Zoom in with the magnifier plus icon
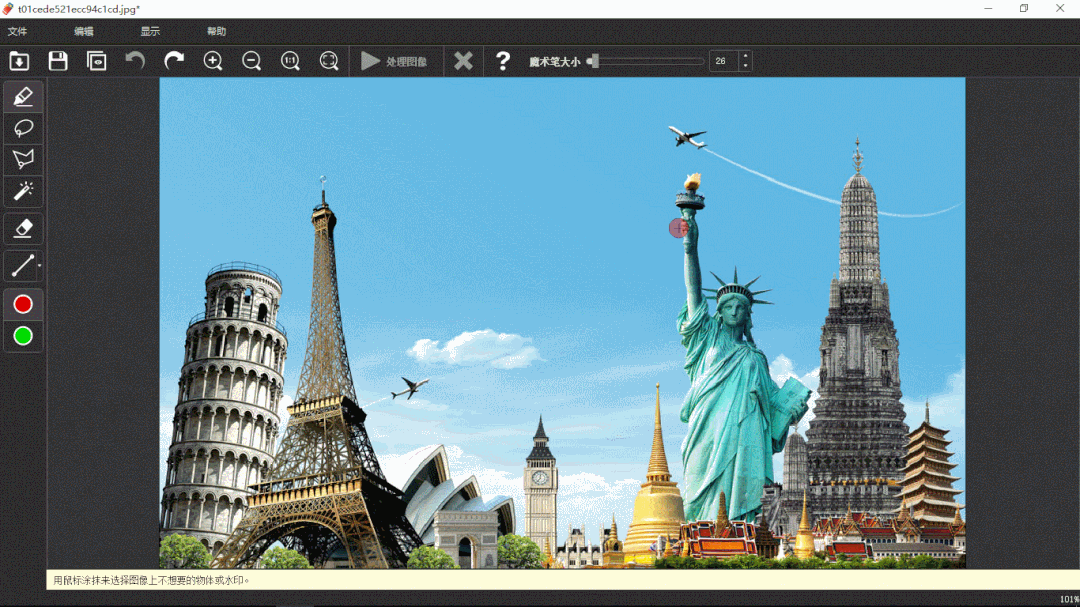The width and height of the screenshot is (1080, 607). point(213,61)
